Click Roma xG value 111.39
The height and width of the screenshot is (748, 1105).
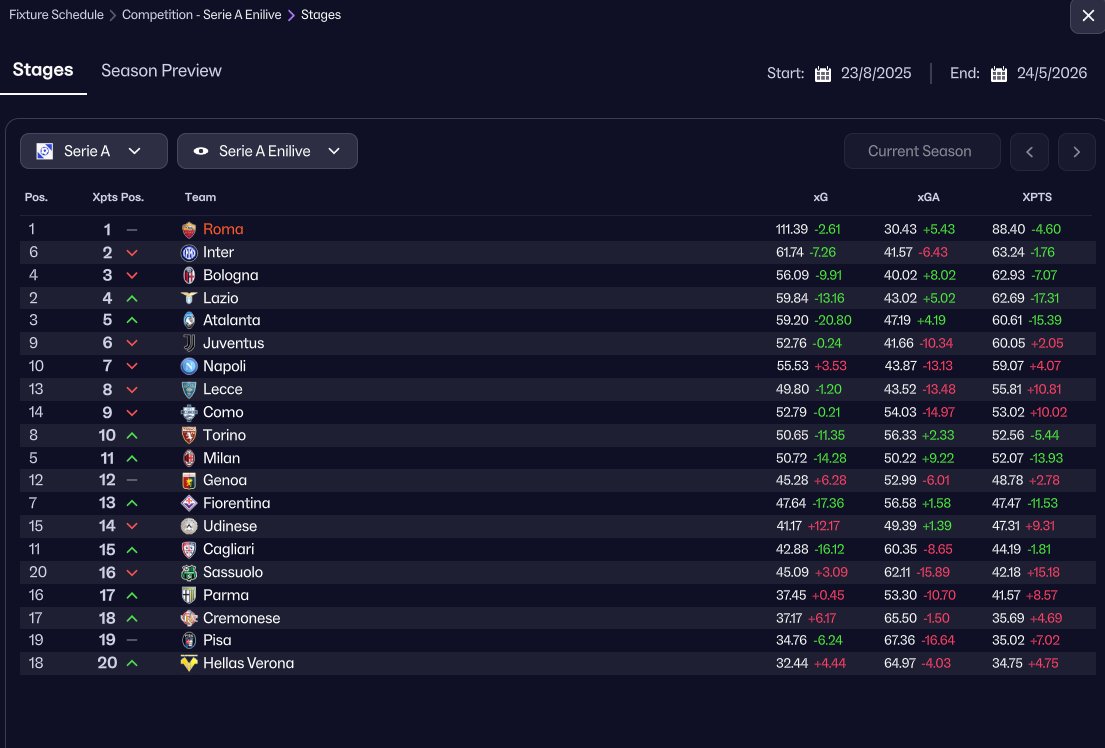tap(791, 230)
